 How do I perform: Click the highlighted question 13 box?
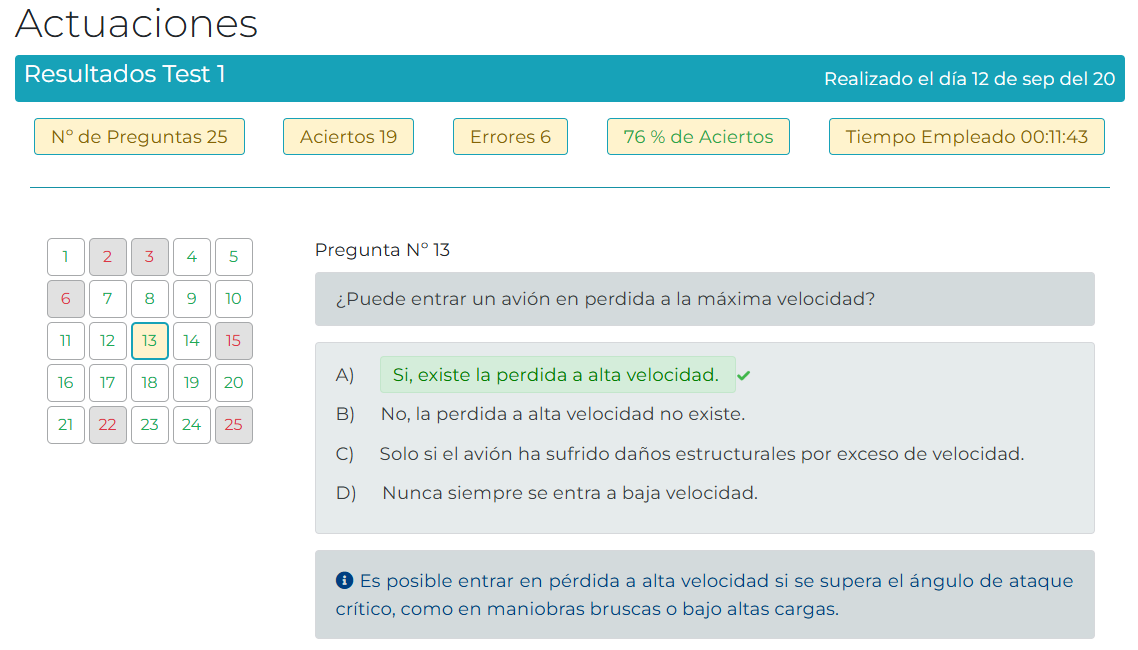(x=150, y=341)
